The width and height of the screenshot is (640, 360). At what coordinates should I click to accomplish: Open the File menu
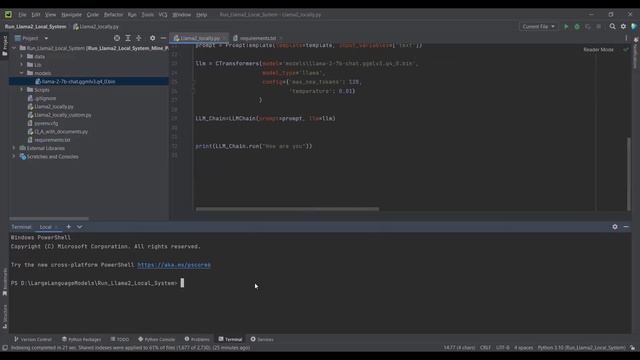pos(22,15)
